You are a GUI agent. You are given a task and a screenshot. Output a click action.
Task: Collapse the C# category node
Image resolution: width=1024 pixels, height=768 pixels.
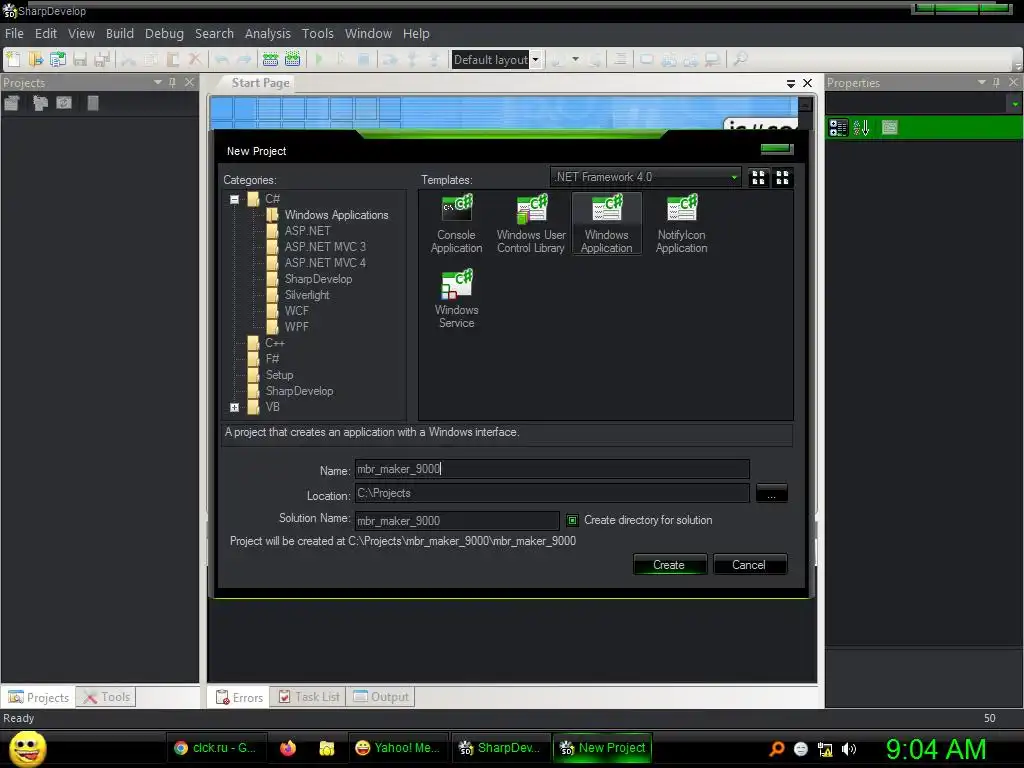coord(234,199)
